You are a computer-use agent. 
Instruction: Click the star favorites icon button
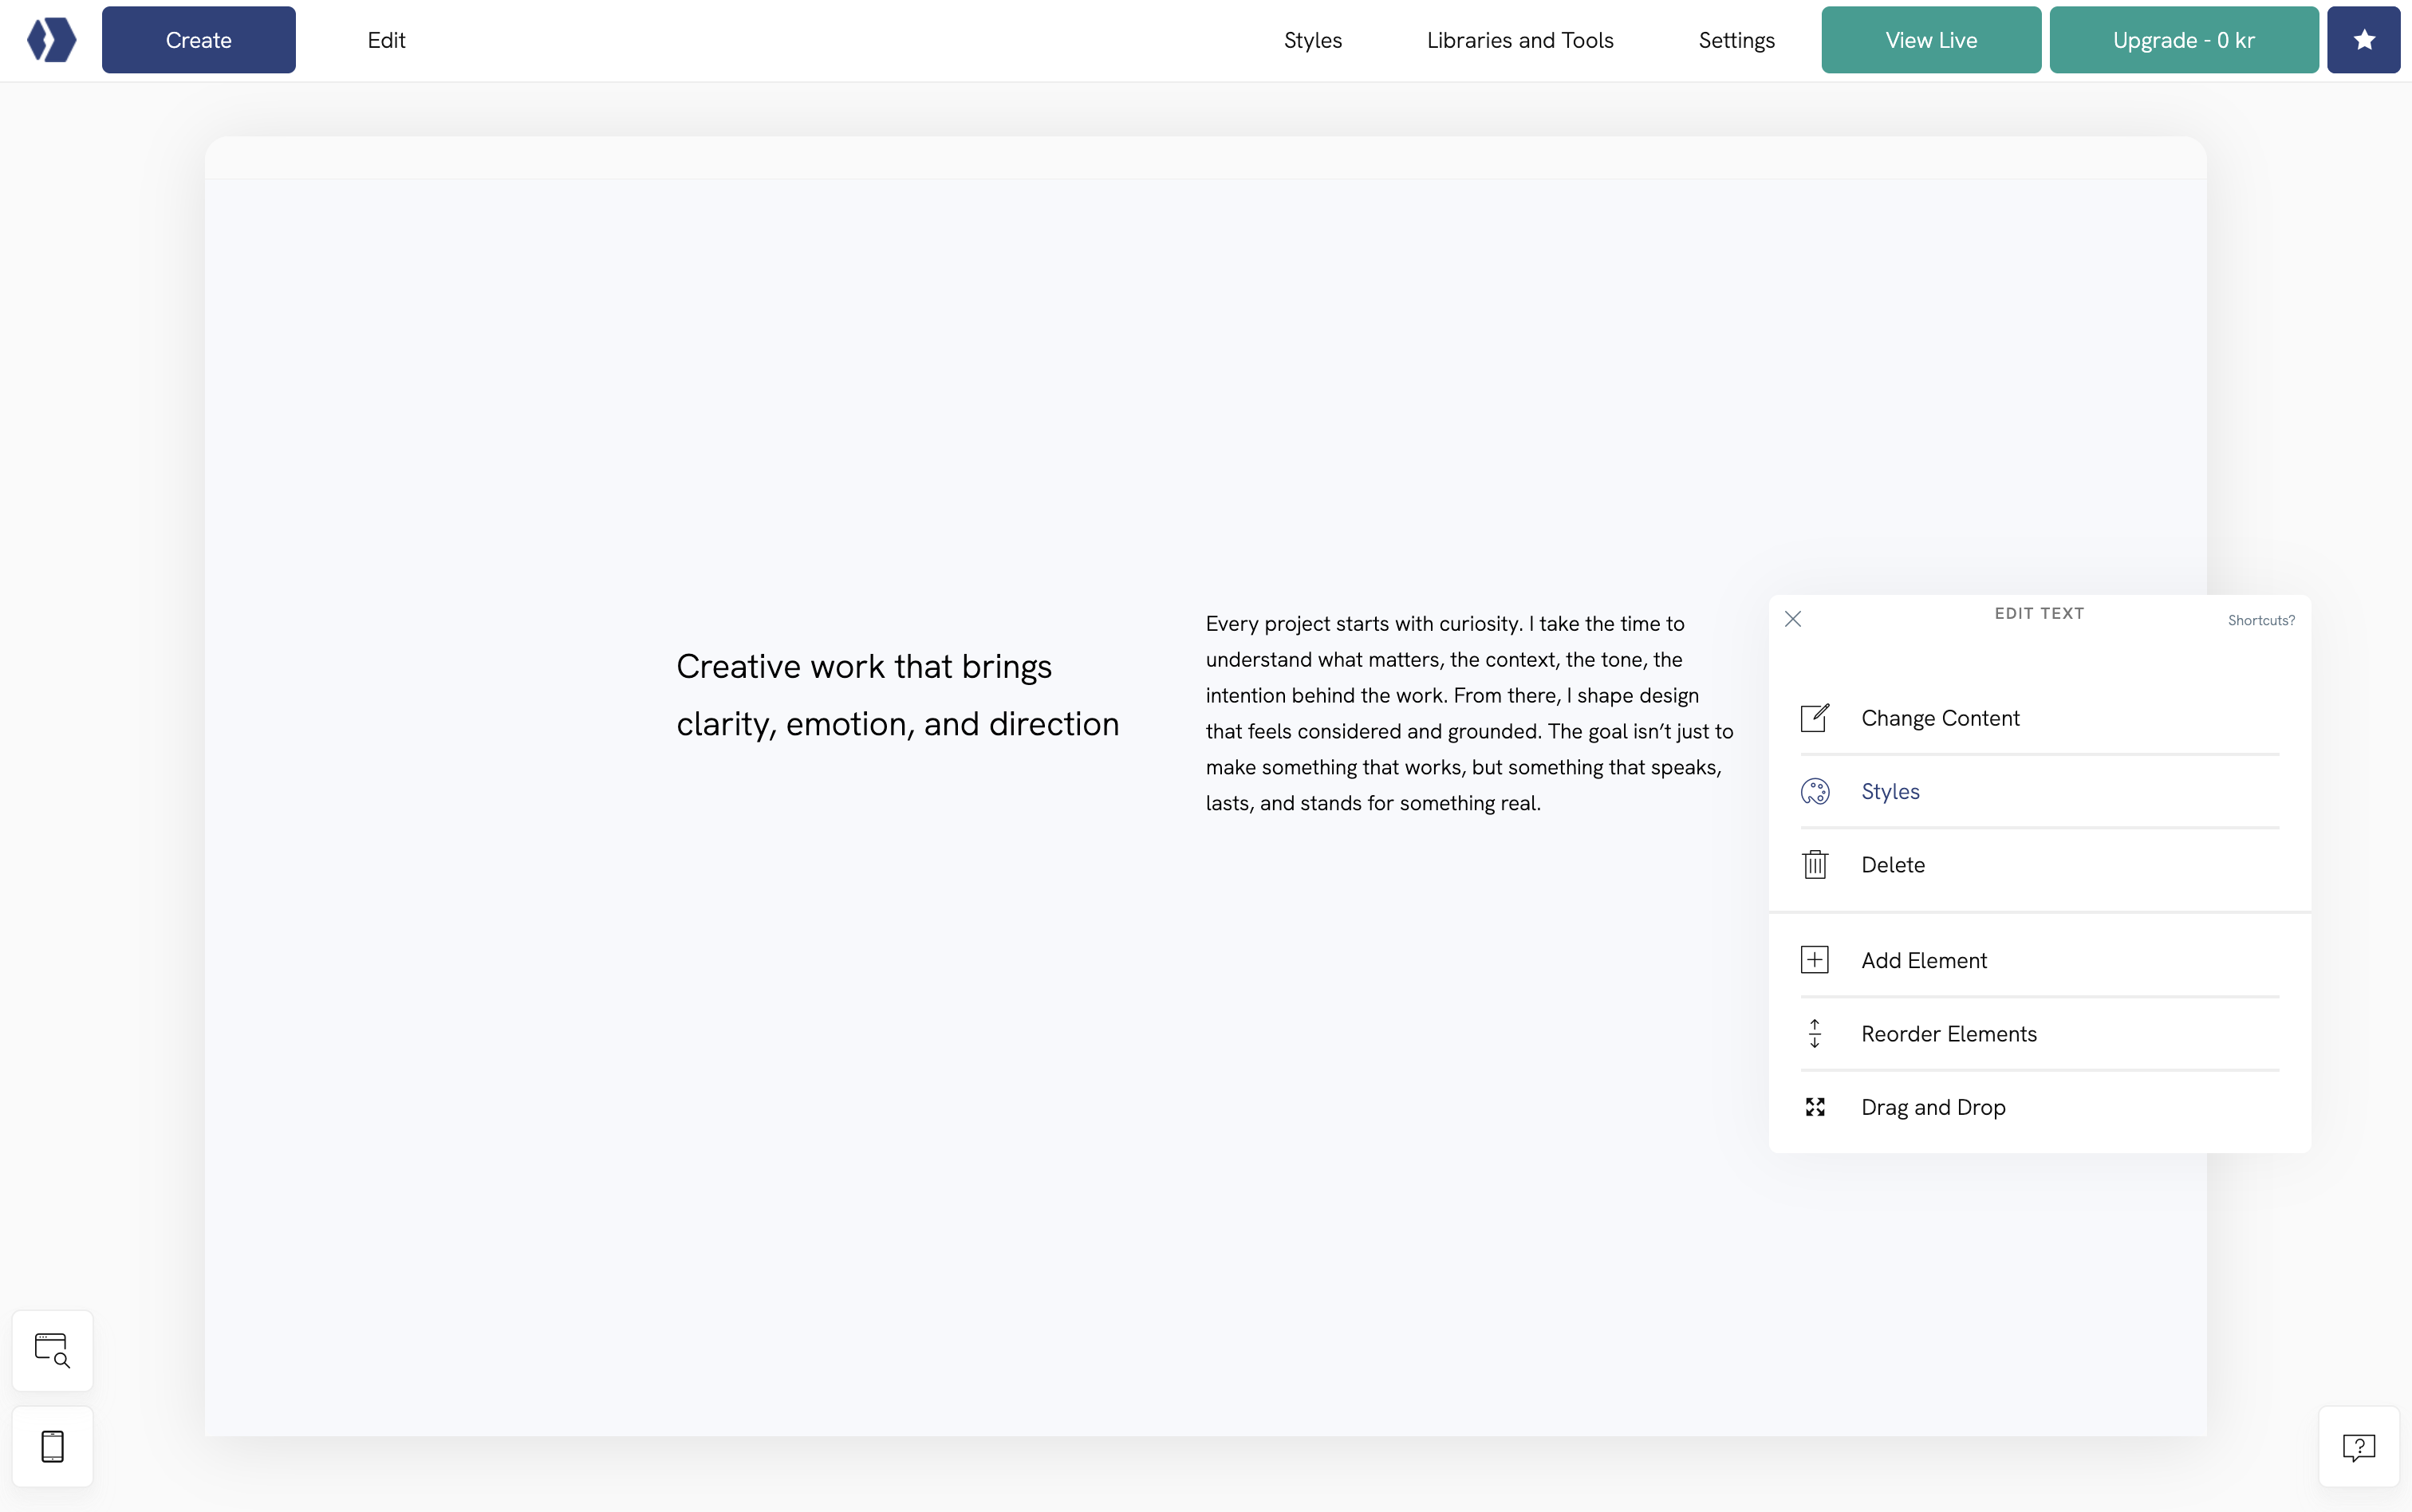(x=2363, y=40)
